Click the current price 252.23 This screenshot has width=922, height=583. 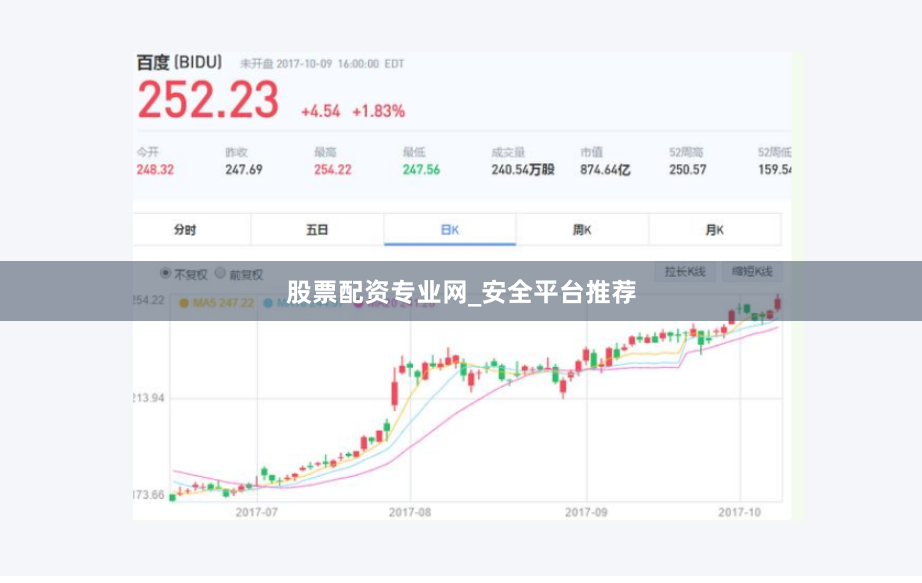coord(208,99)
